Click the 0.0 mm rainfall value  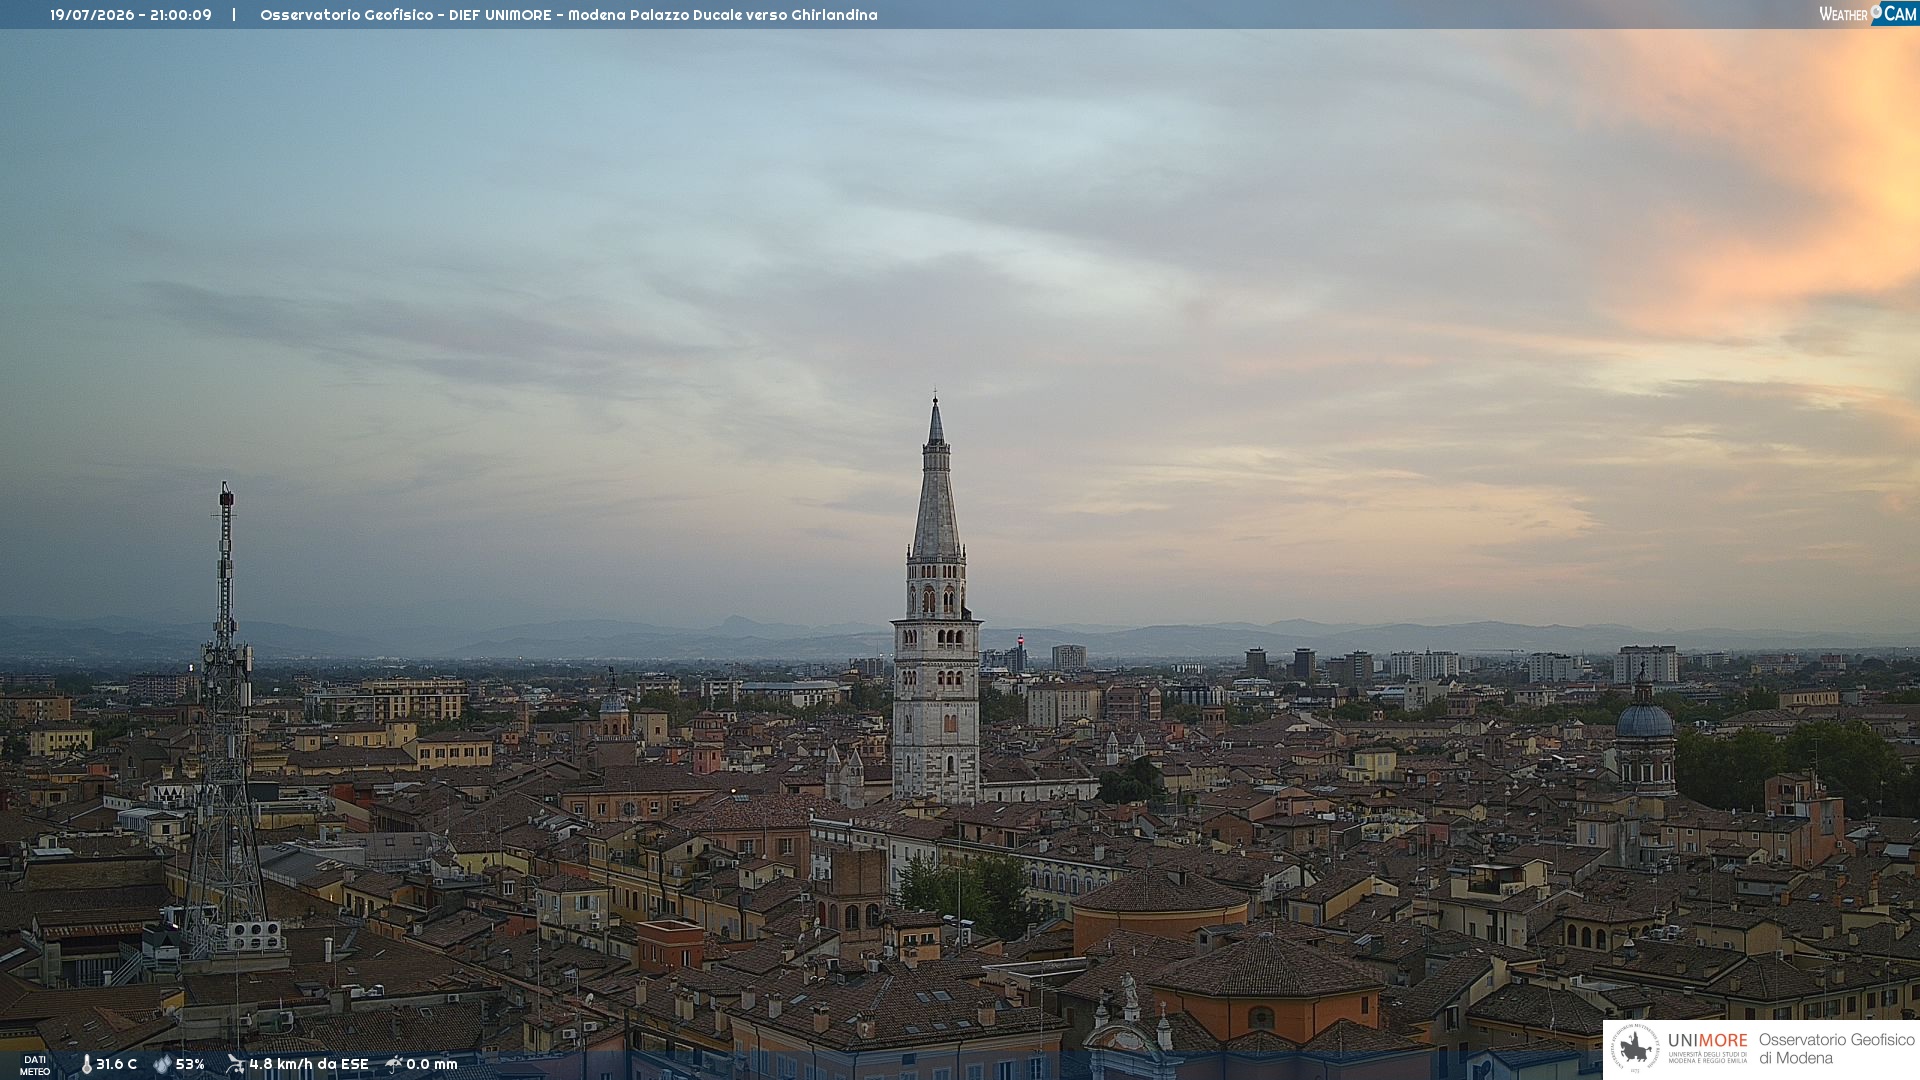432,1064
